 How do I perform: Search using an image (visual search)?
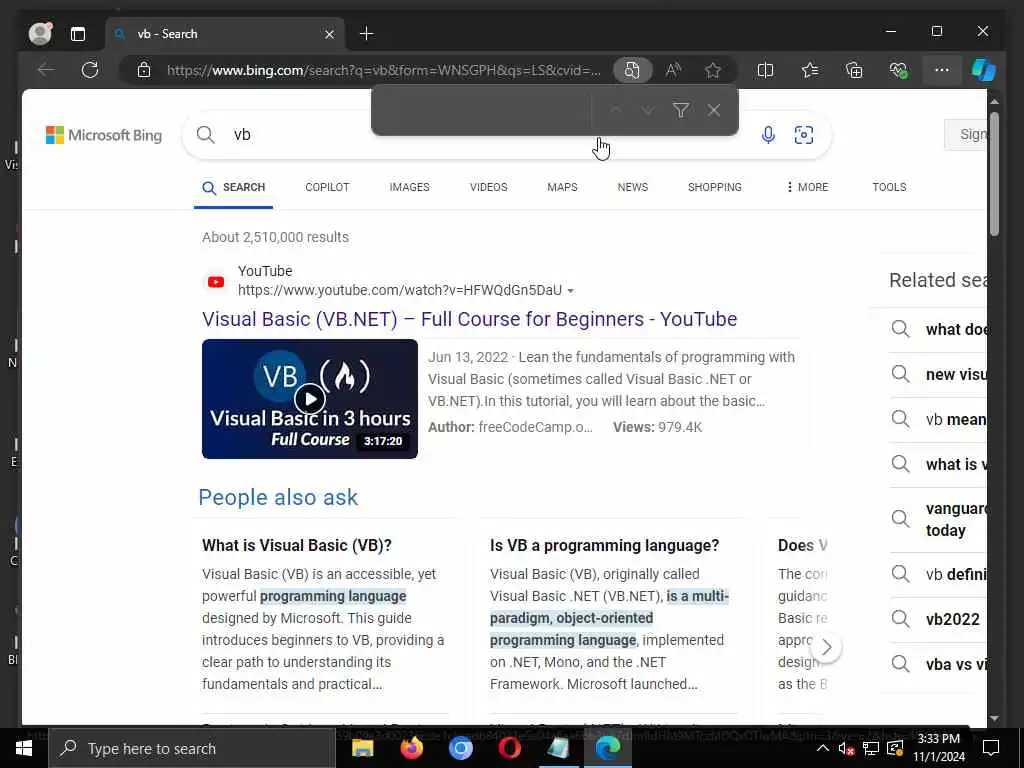pyautogui.click(x=804, y=135)
